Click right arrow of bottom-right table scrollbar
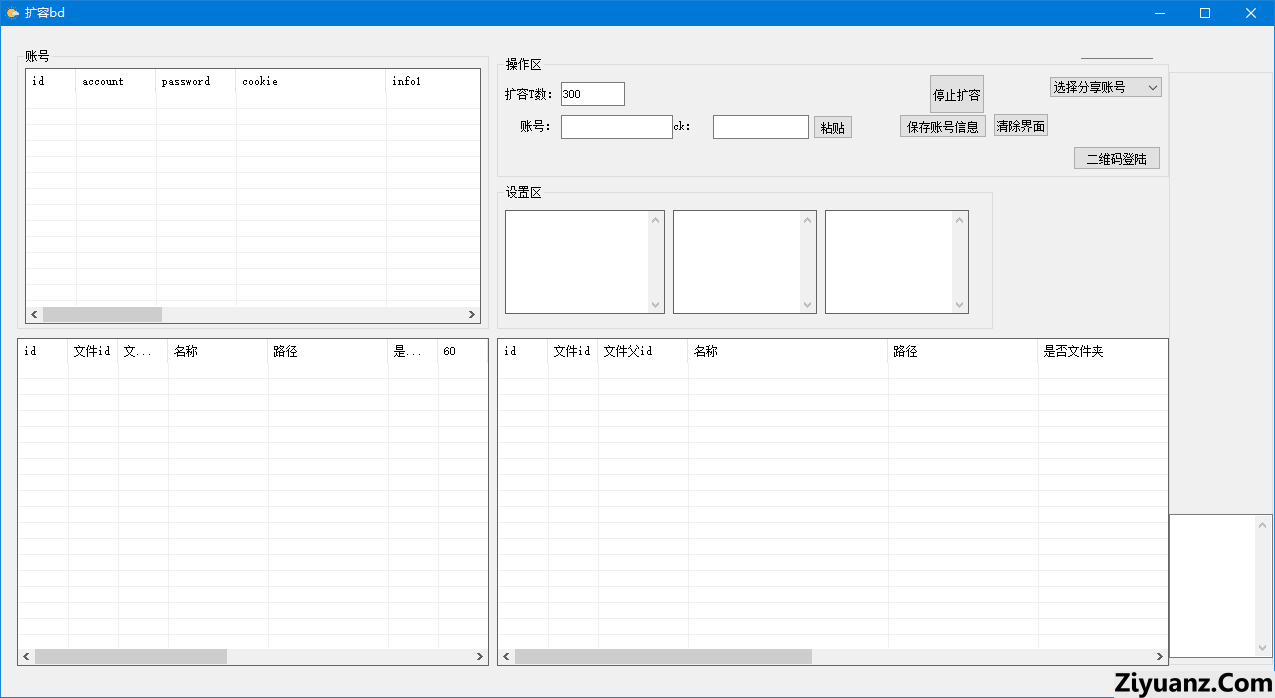 (x=1160, y=657)
